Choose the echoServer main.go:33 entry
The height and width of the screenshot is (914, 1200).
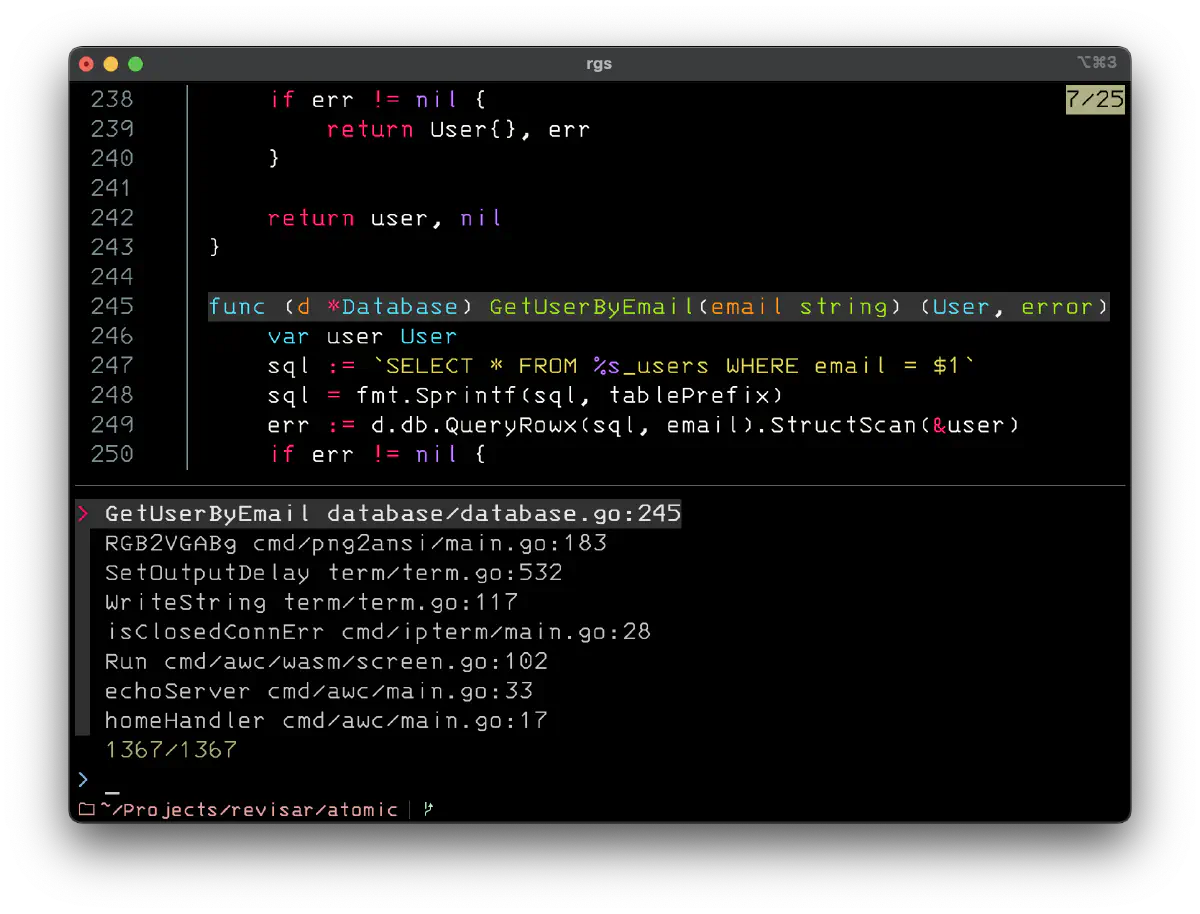pos(318,691)
